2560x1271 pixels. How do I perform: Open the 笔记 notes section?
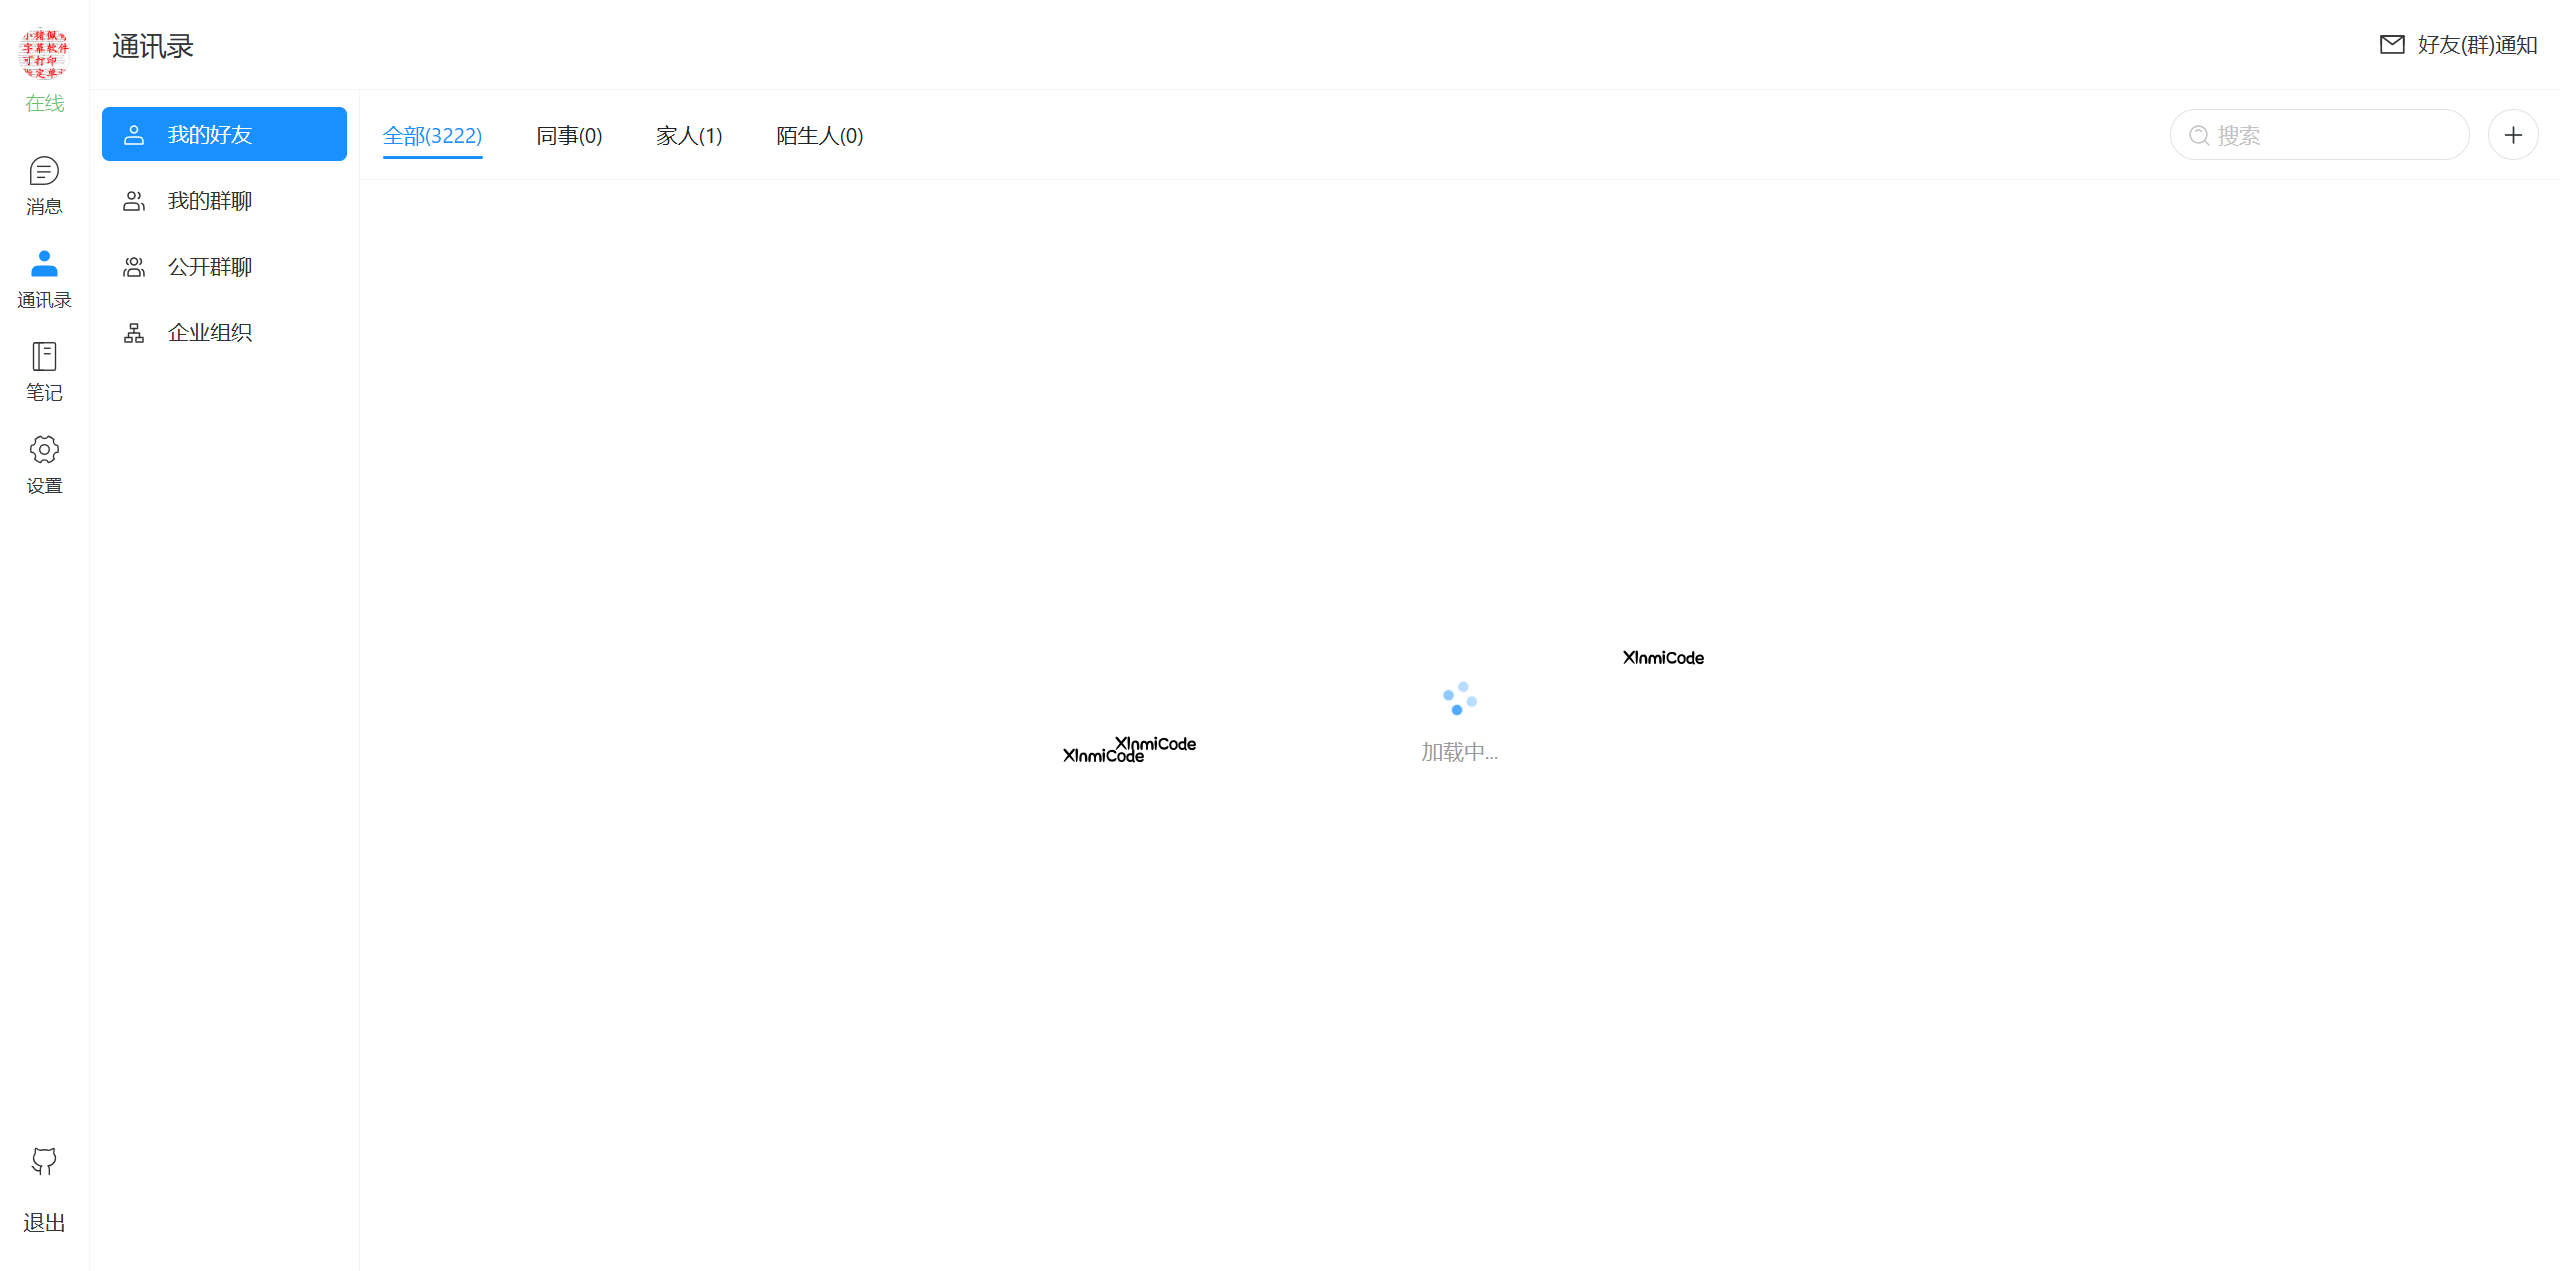(x=43, y=369)
